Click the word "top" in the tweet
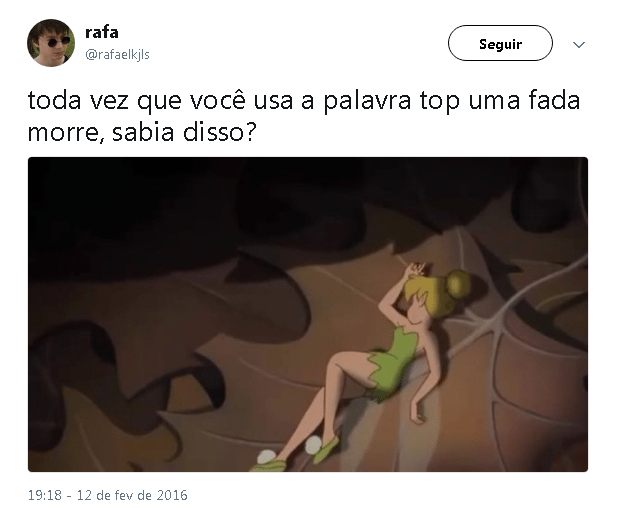The width and height of the screenshot is (624, 508). point(440,102)
